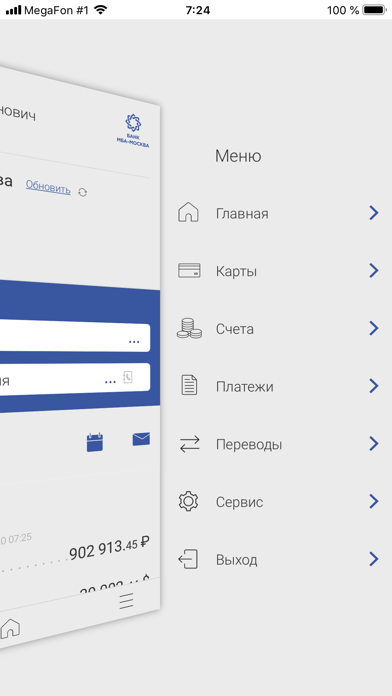Tap the 902 913.45 ₽ balance

109,547
